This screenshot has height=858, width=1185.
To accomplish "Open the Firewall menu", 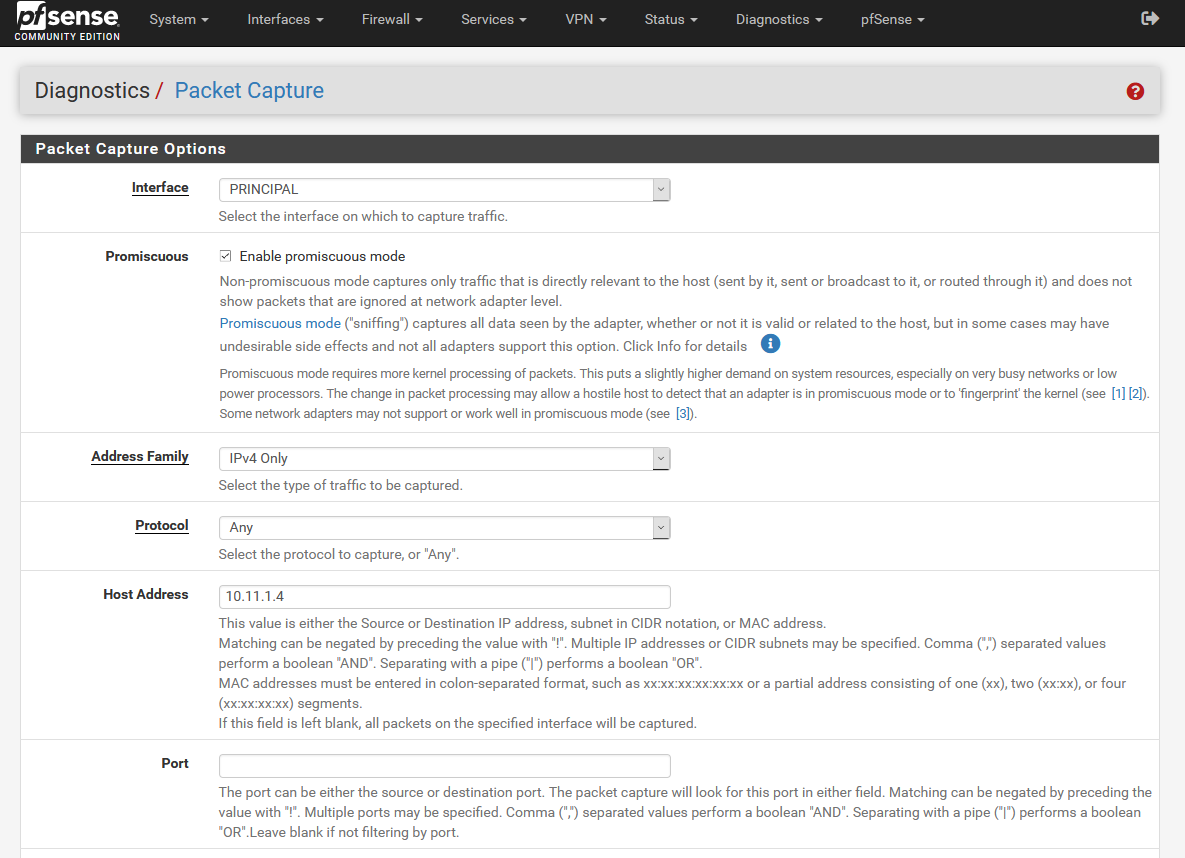I will (x=392, y=19).
